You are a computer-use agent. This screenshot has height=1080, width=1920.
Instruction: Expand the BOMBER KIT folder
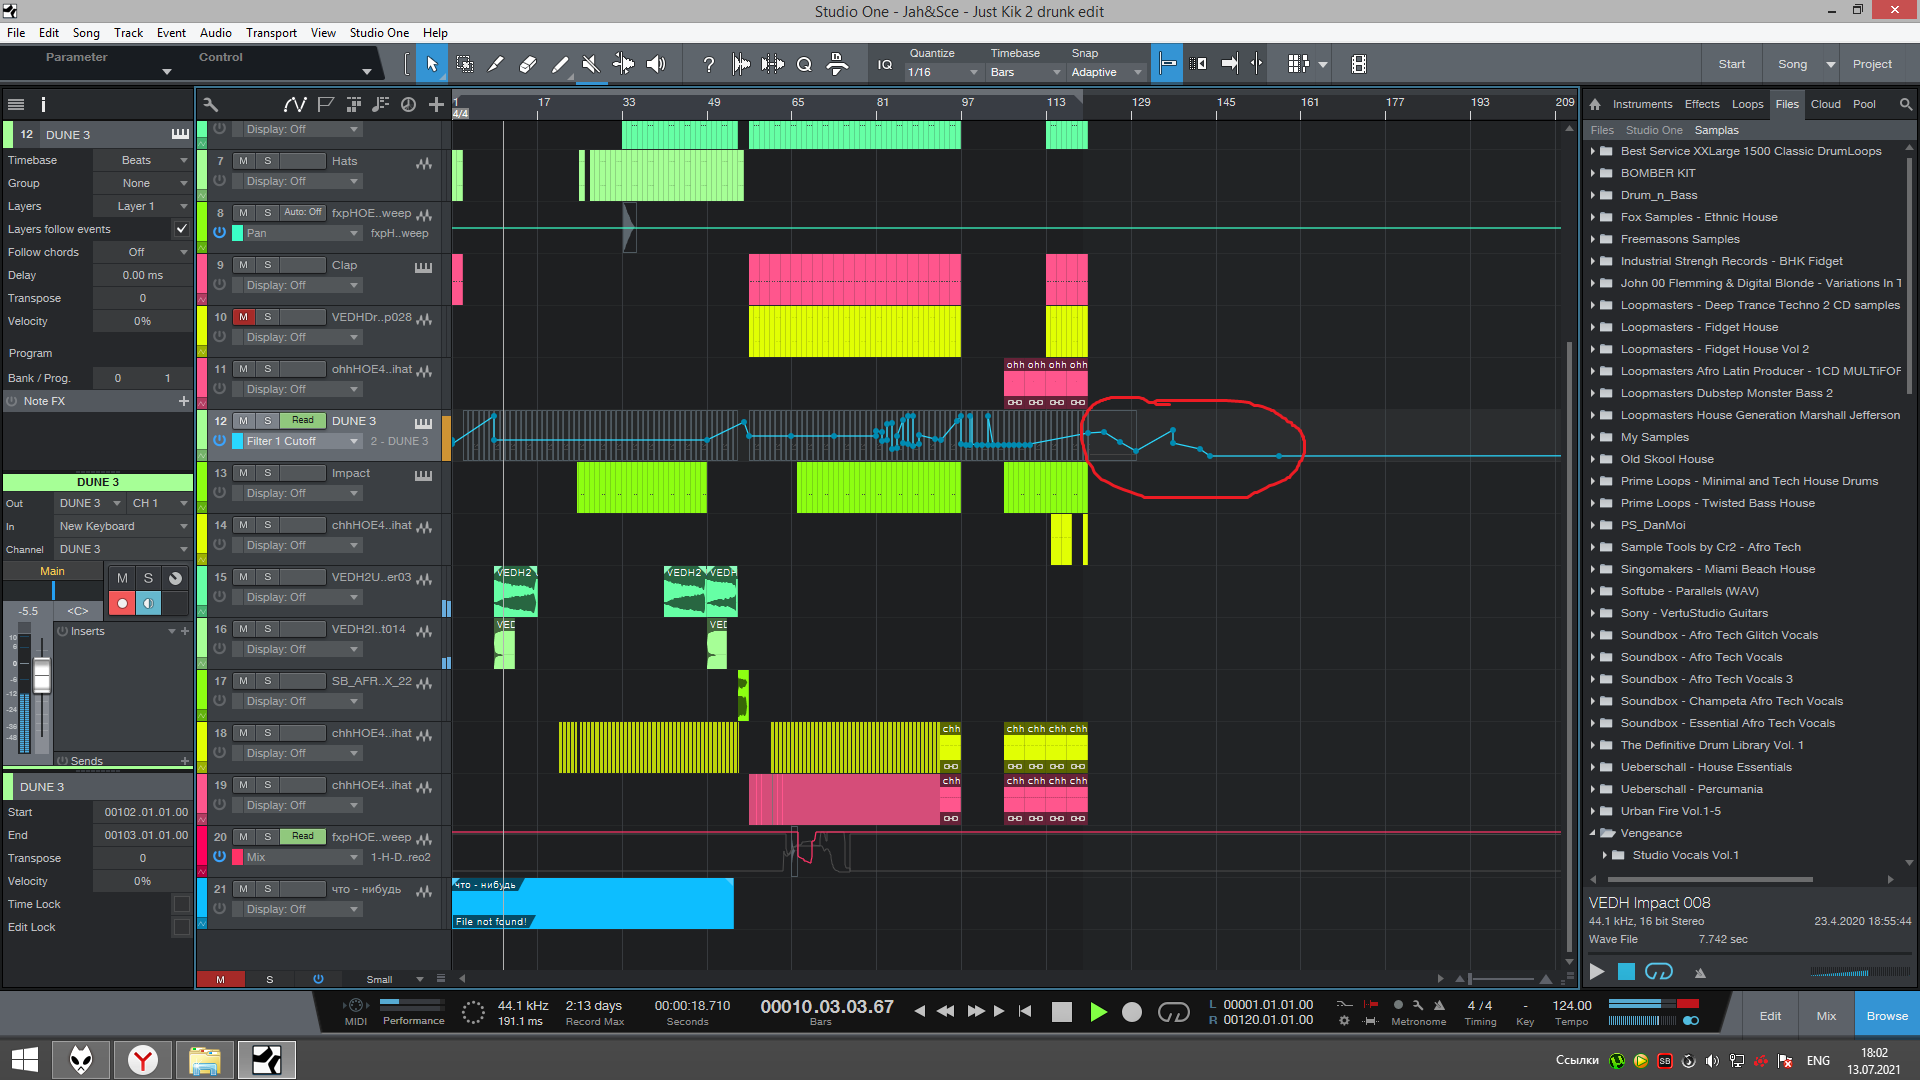1593,173
